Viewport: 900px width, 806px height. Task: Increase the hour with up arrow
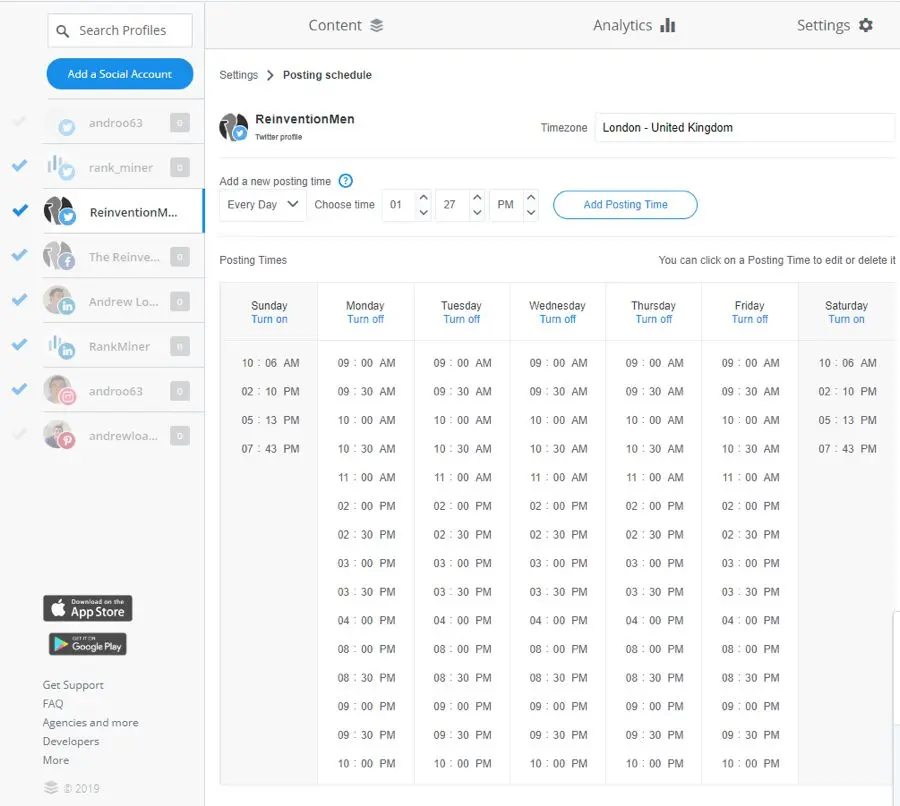pos(423,198)
